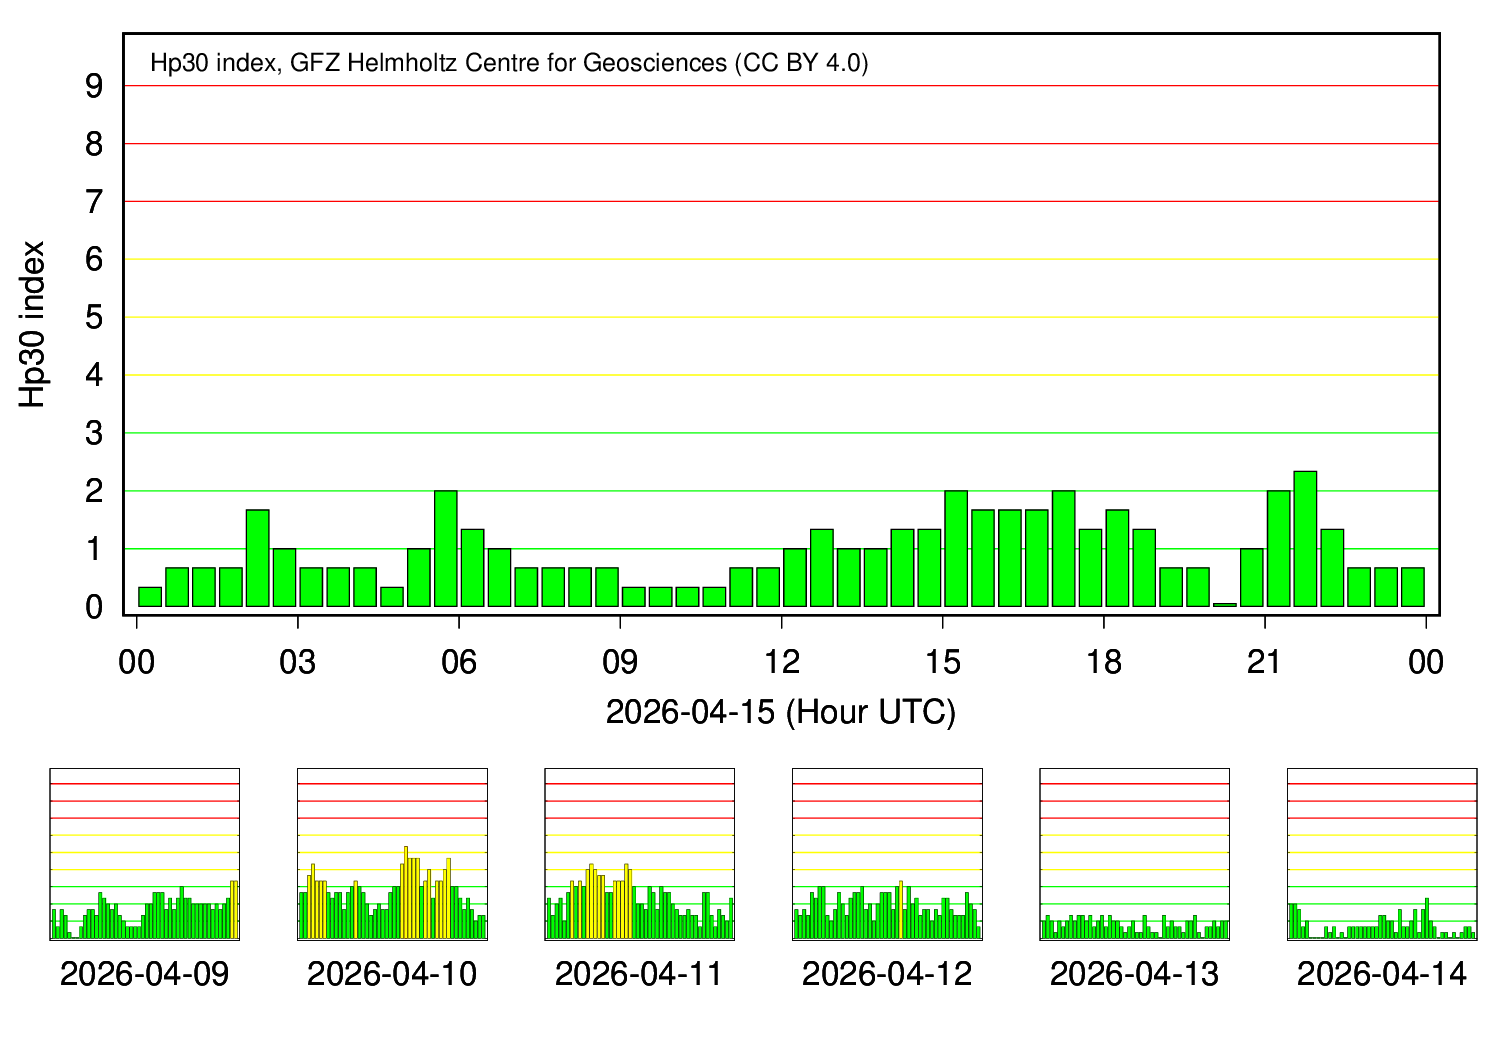This screenshot has width=1500, height=1050.
Task: View the 2026-04-12 thumbnail plot
Action: [887, 854]
